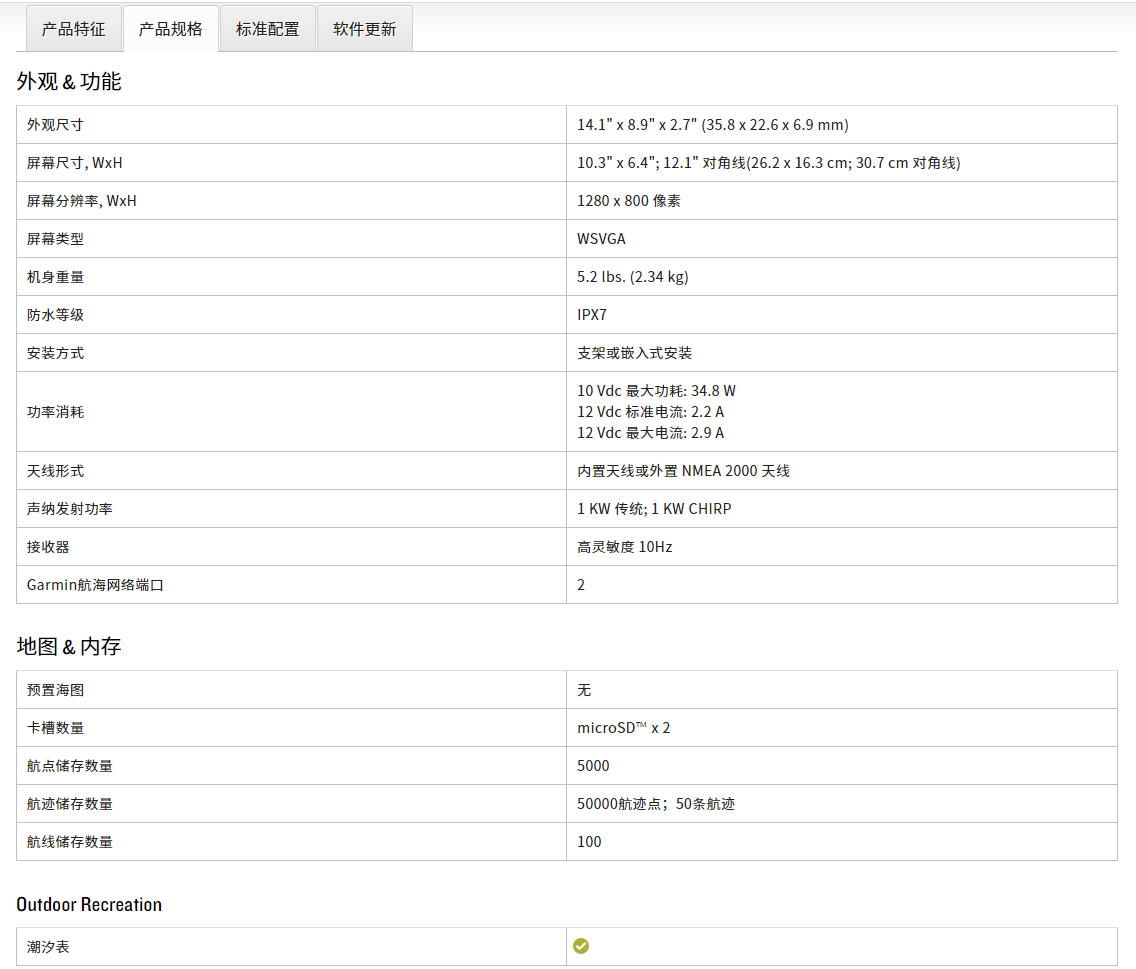Image resolution: width=1136 pixels, height=969 pixels.
Task: Click the 外观 & 功能 section heading
Action: 69,82
